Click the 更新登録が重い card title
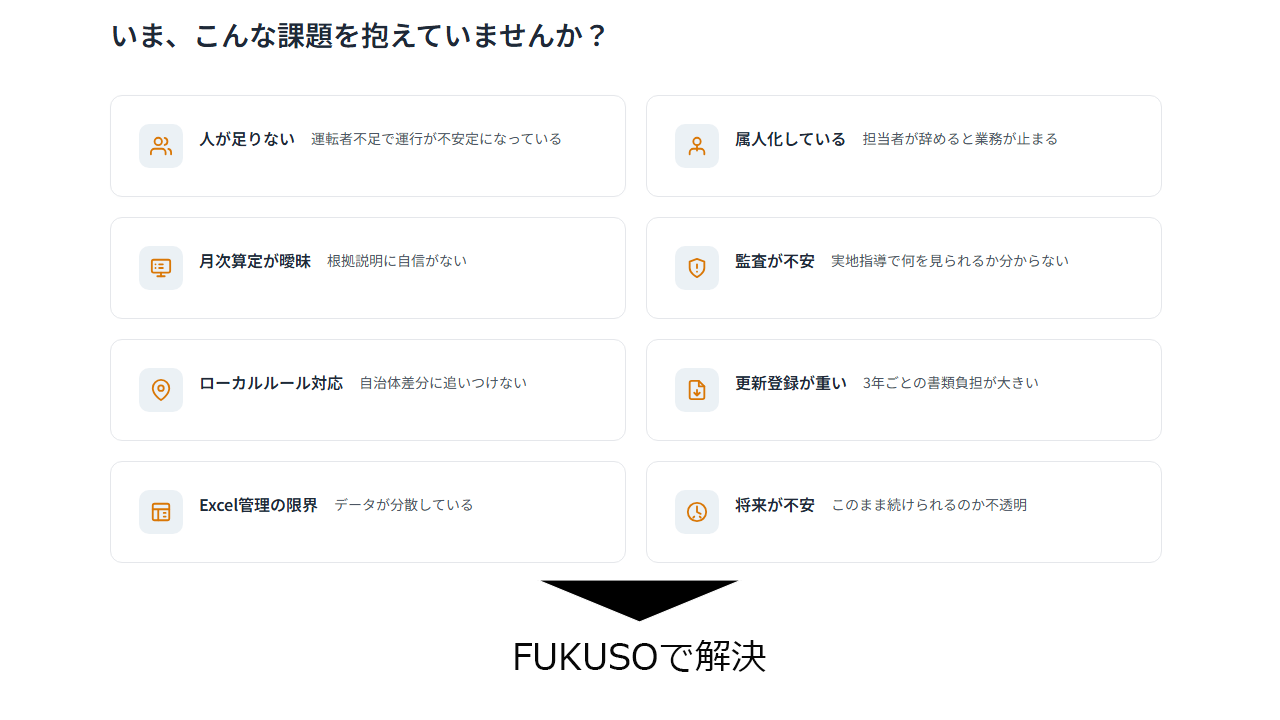Viewport: 1280px width, 720px height. coord(791,383)
